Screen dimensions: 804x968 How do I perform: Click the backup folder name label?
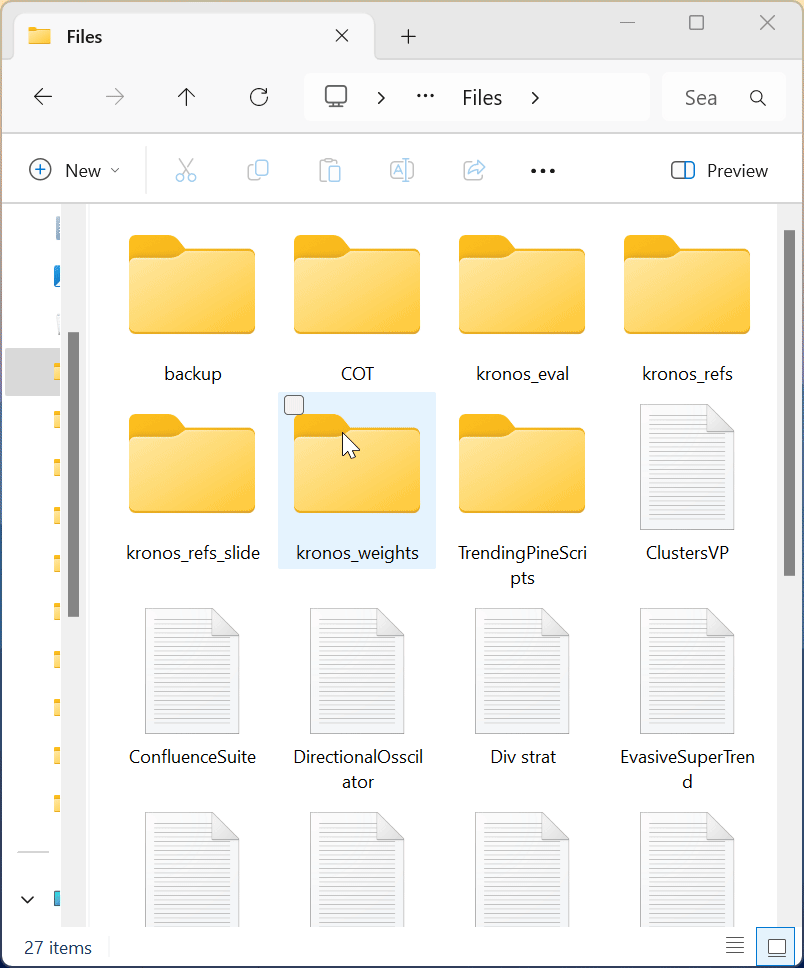pos(193,374)
